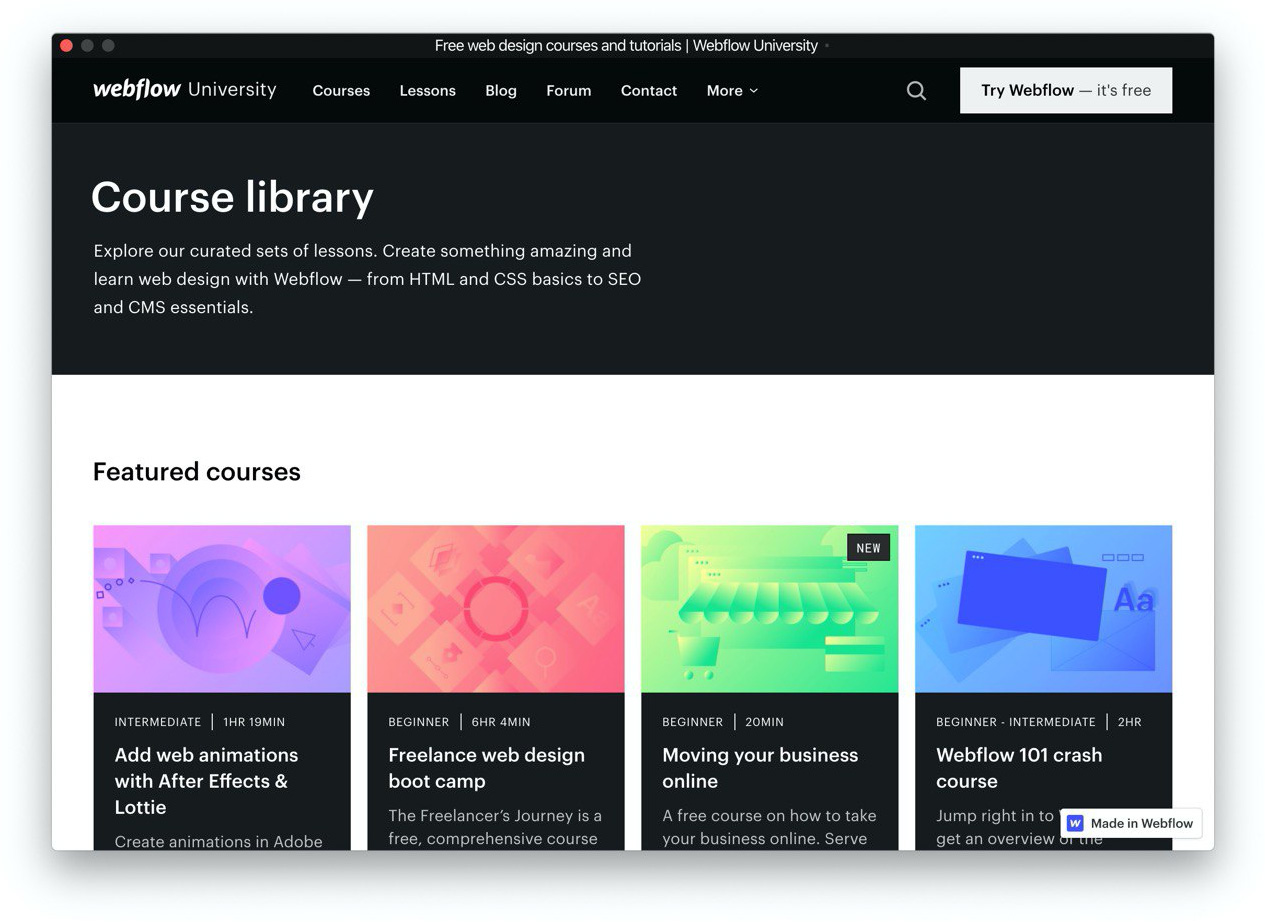Go to Lessons in the navbar
Viewport: 1265px width, 922px height.
[x=427, y=91]
